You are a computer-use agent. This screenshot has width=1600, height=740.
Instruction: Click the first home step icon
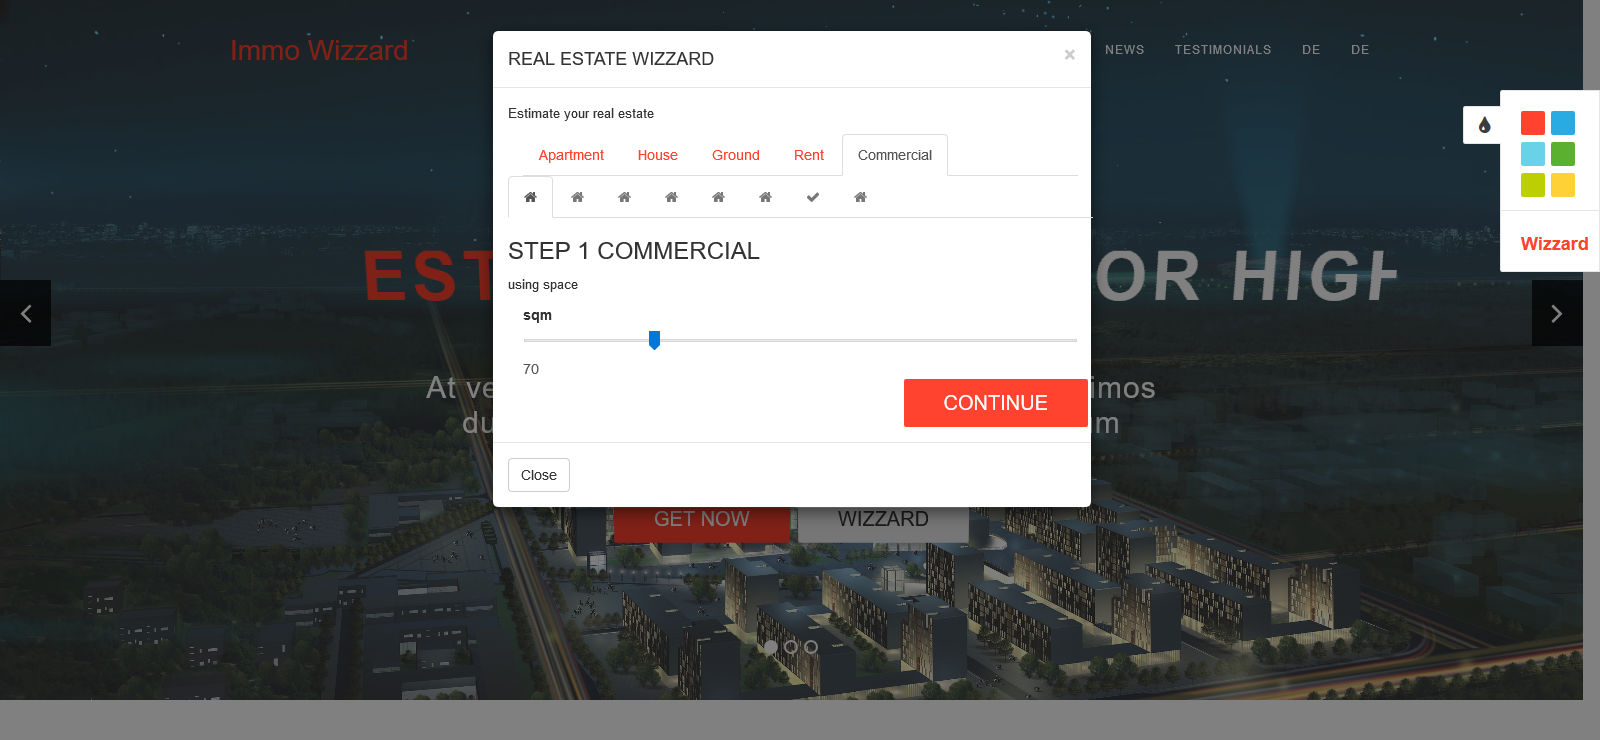[x=530, y=197]
